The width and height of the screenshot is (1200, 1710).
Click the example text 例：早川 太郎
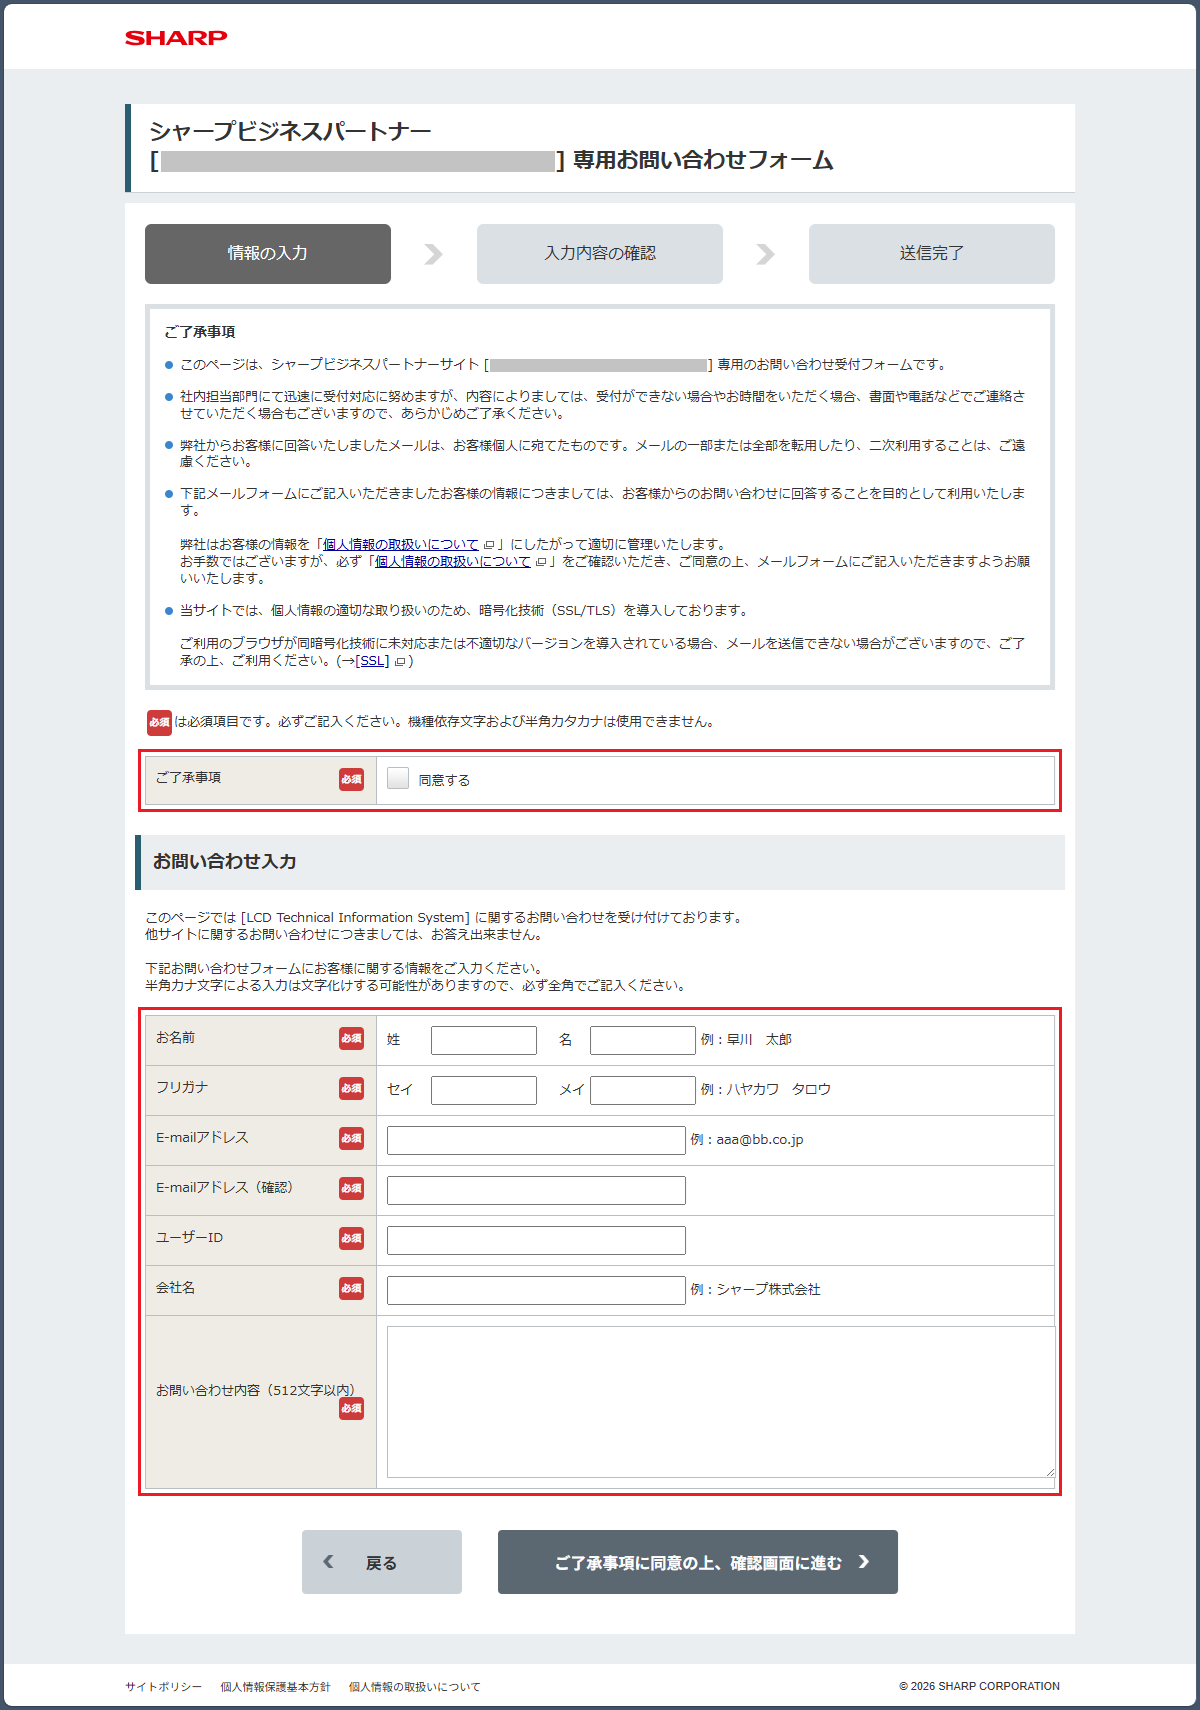tap(746, 1040)
